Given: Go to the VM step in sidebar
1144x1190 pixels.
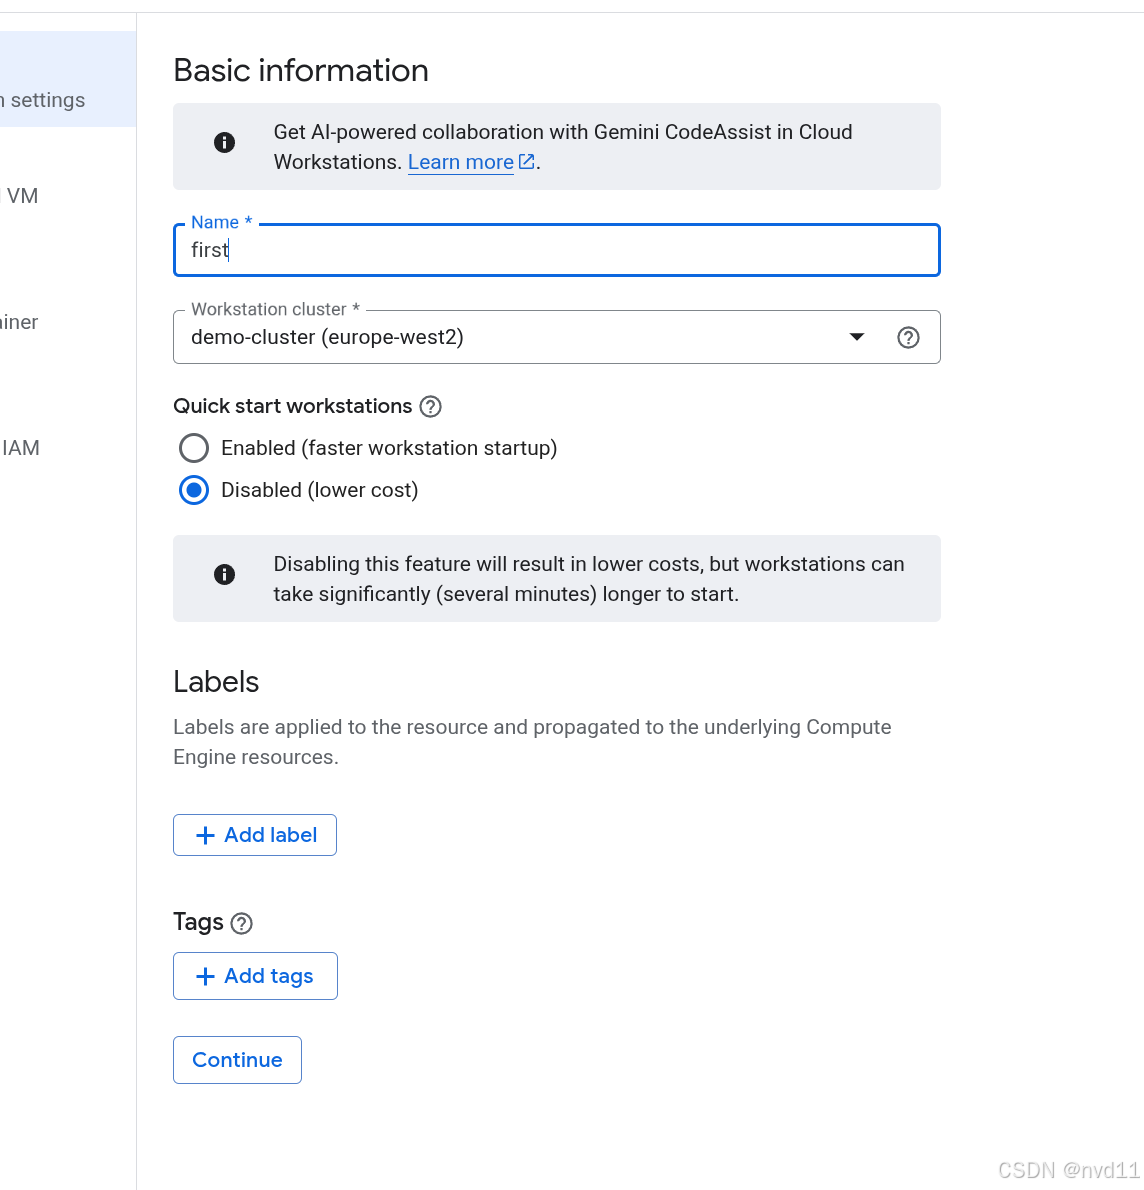Looking at the screenshot, I should [22, 196].
